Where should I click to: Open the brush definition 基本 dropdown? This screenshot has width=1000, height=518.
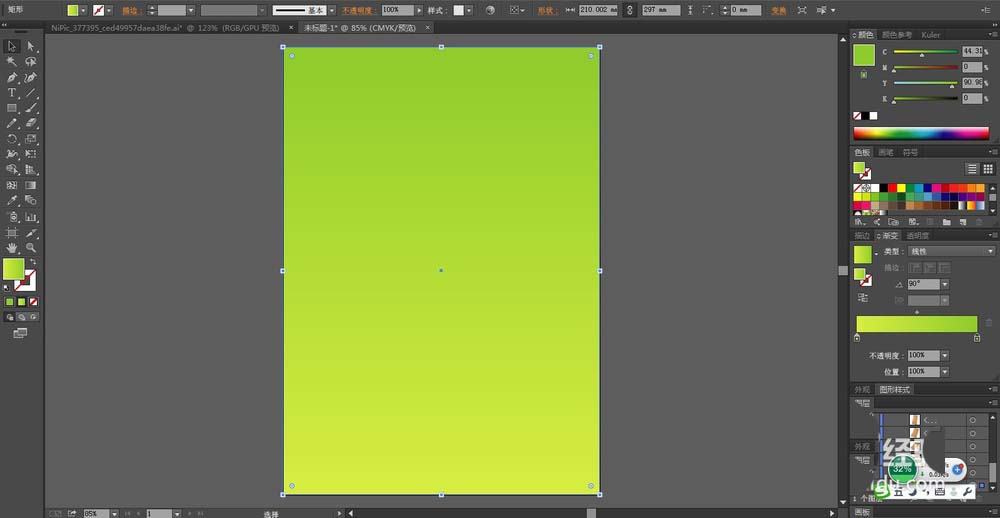[x=332, y=10]
